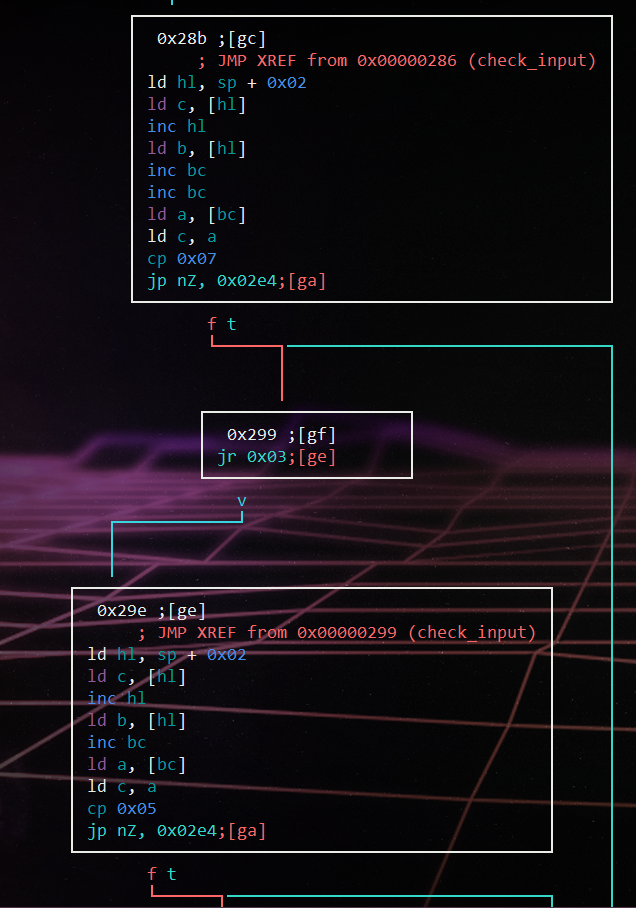636x908 pixels.
Task: Click the cp 0x07 instruction
Action: pyautogui.click(x=182, y=259)
